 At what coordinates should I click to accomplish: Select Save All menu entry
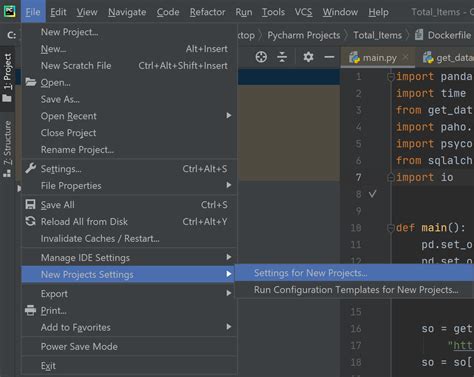(x=129, y=205)
